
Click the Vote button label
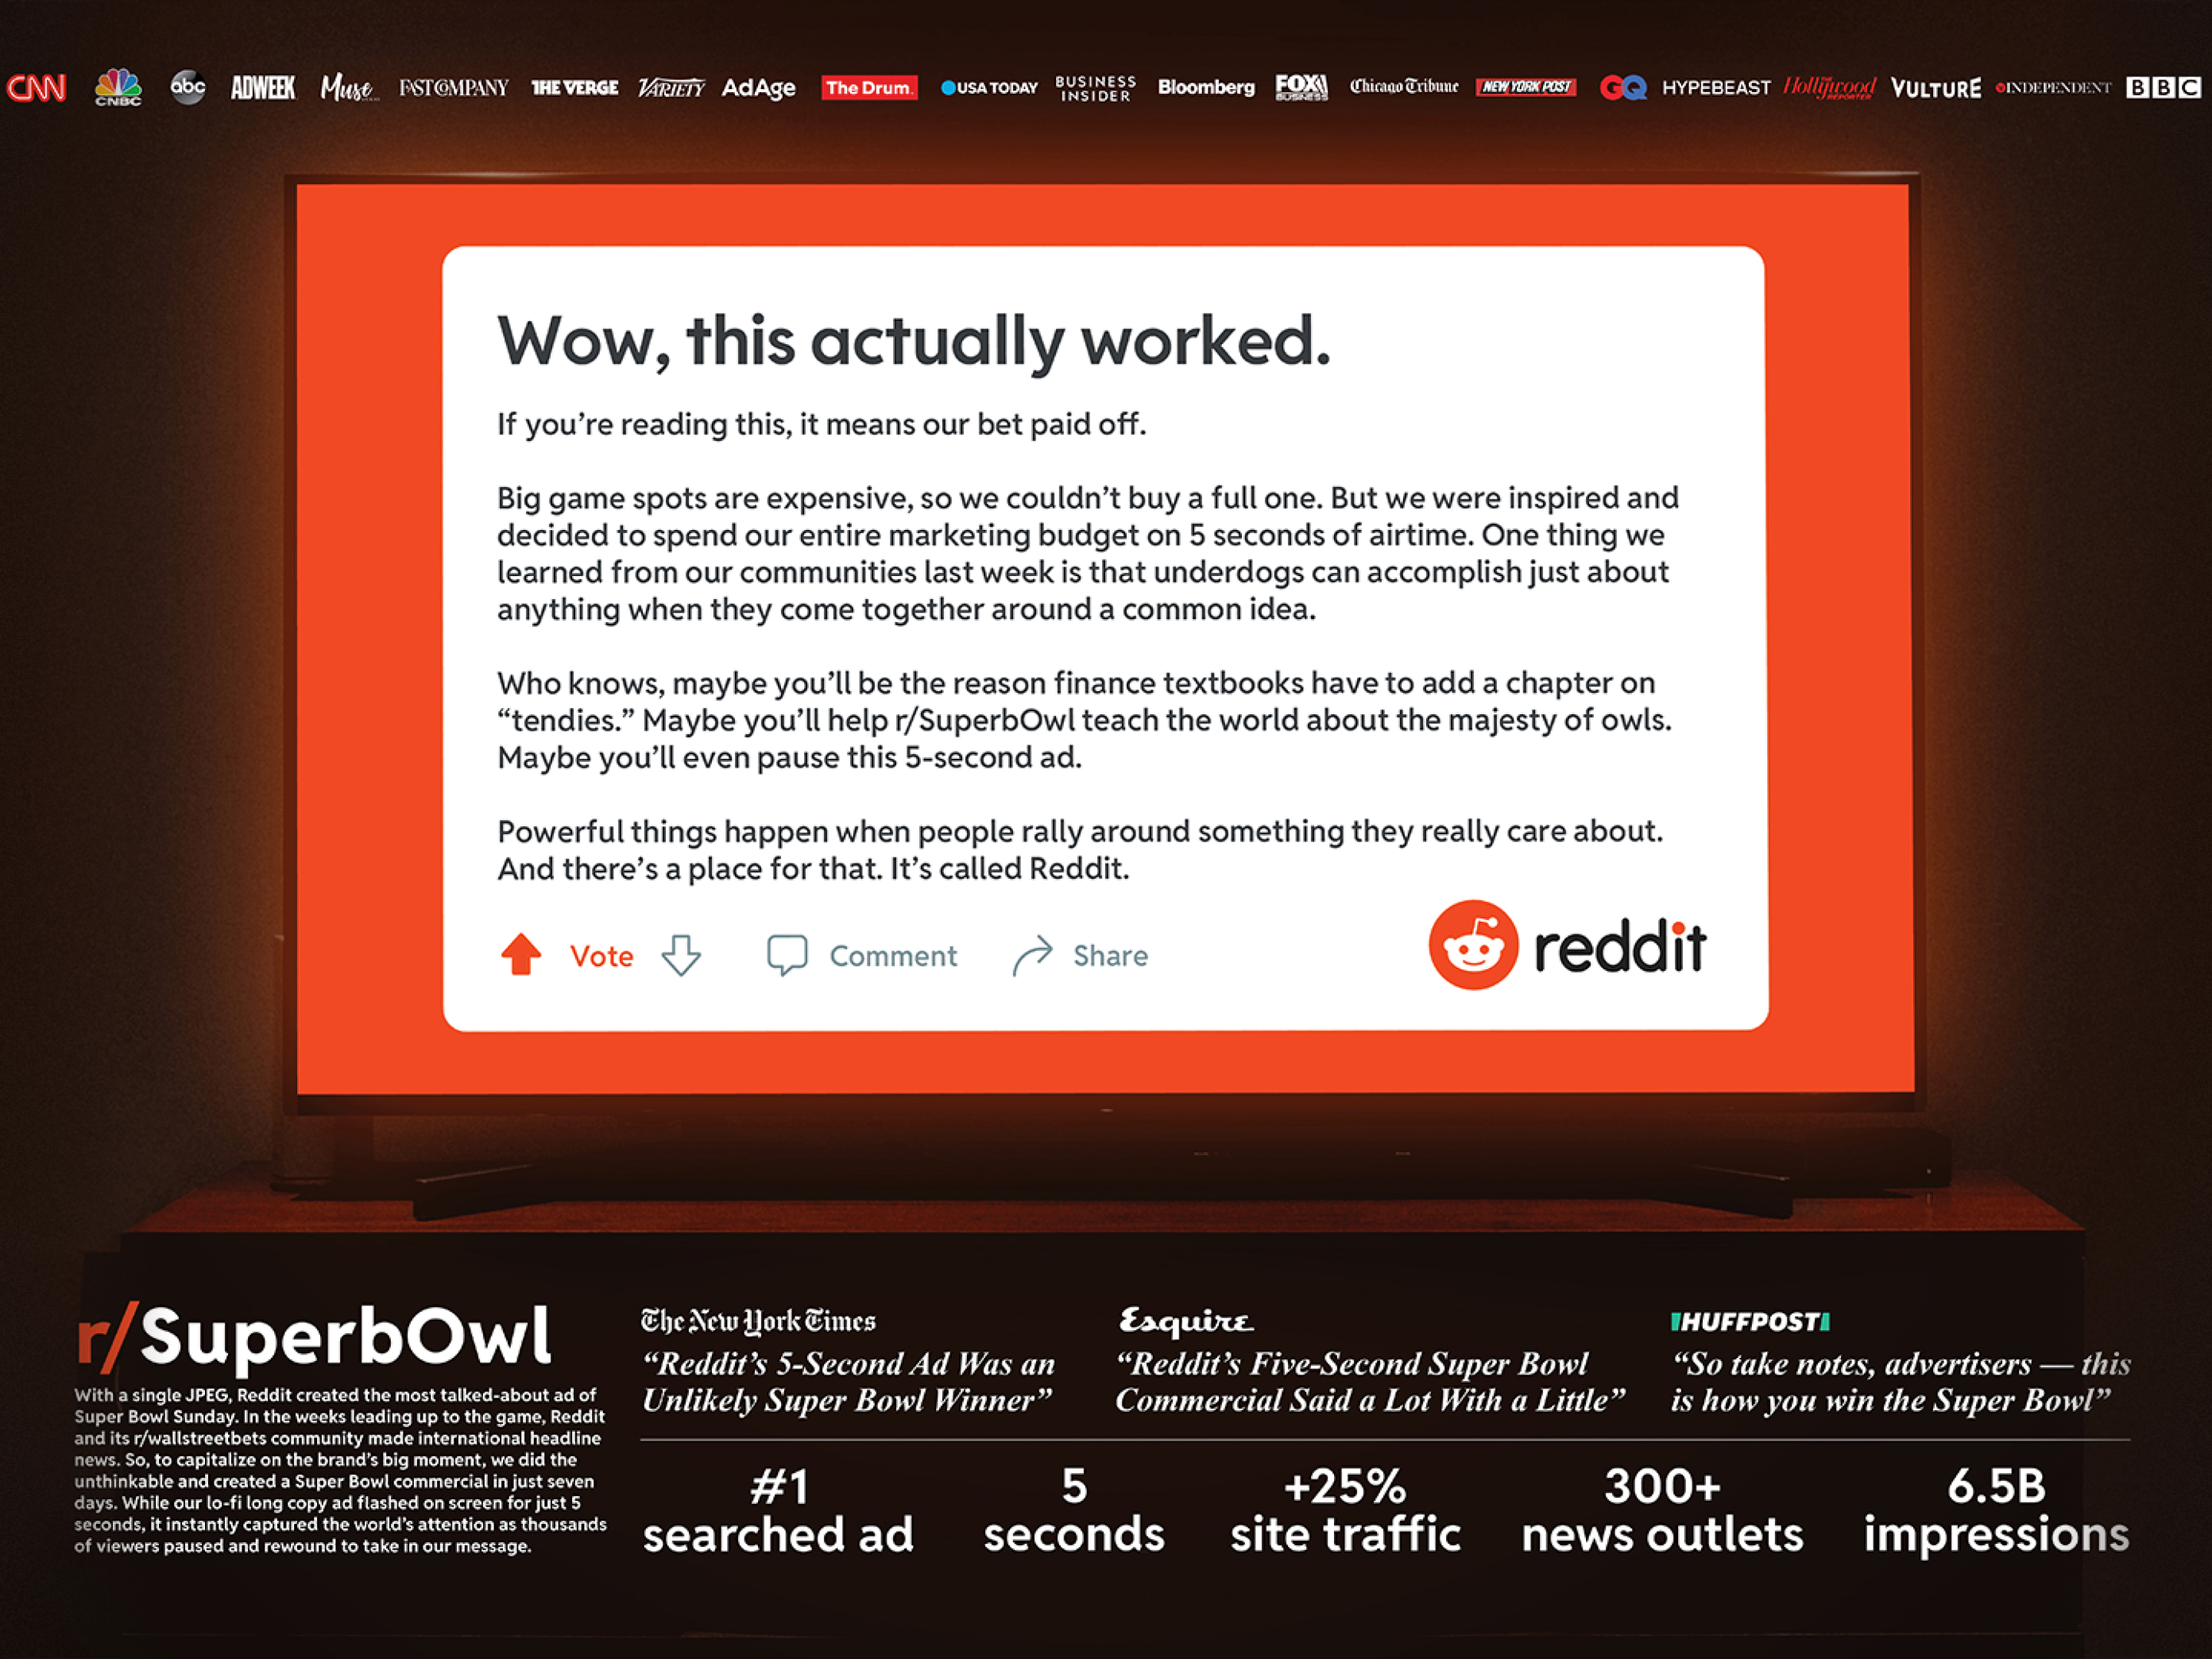(x=597, y=955)
